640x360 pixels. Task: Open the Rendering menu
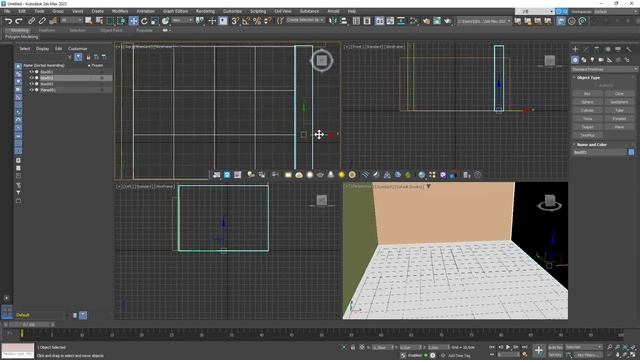205,11
